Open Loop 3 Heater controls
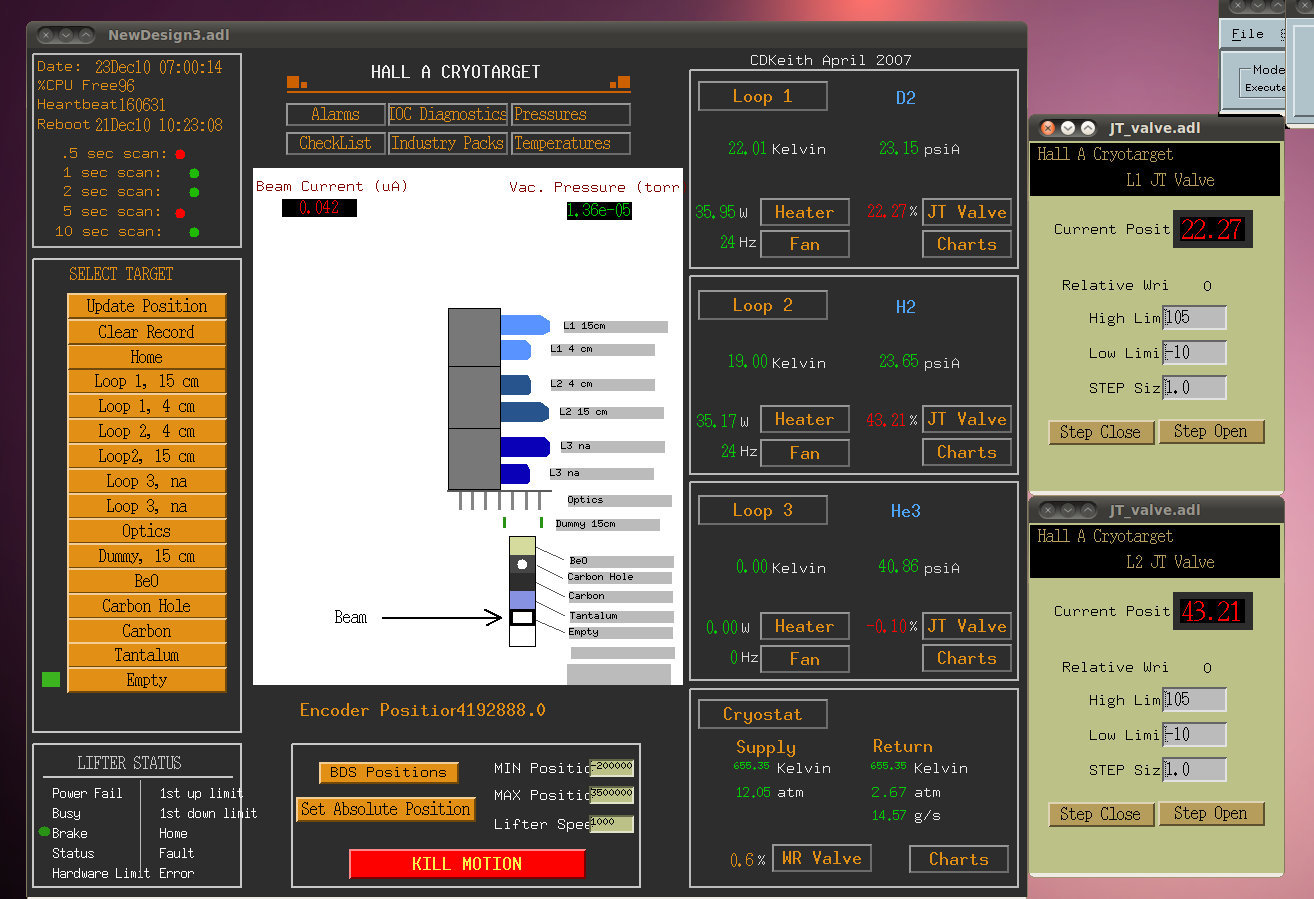 pyautogui.click(x=805, y=626)
